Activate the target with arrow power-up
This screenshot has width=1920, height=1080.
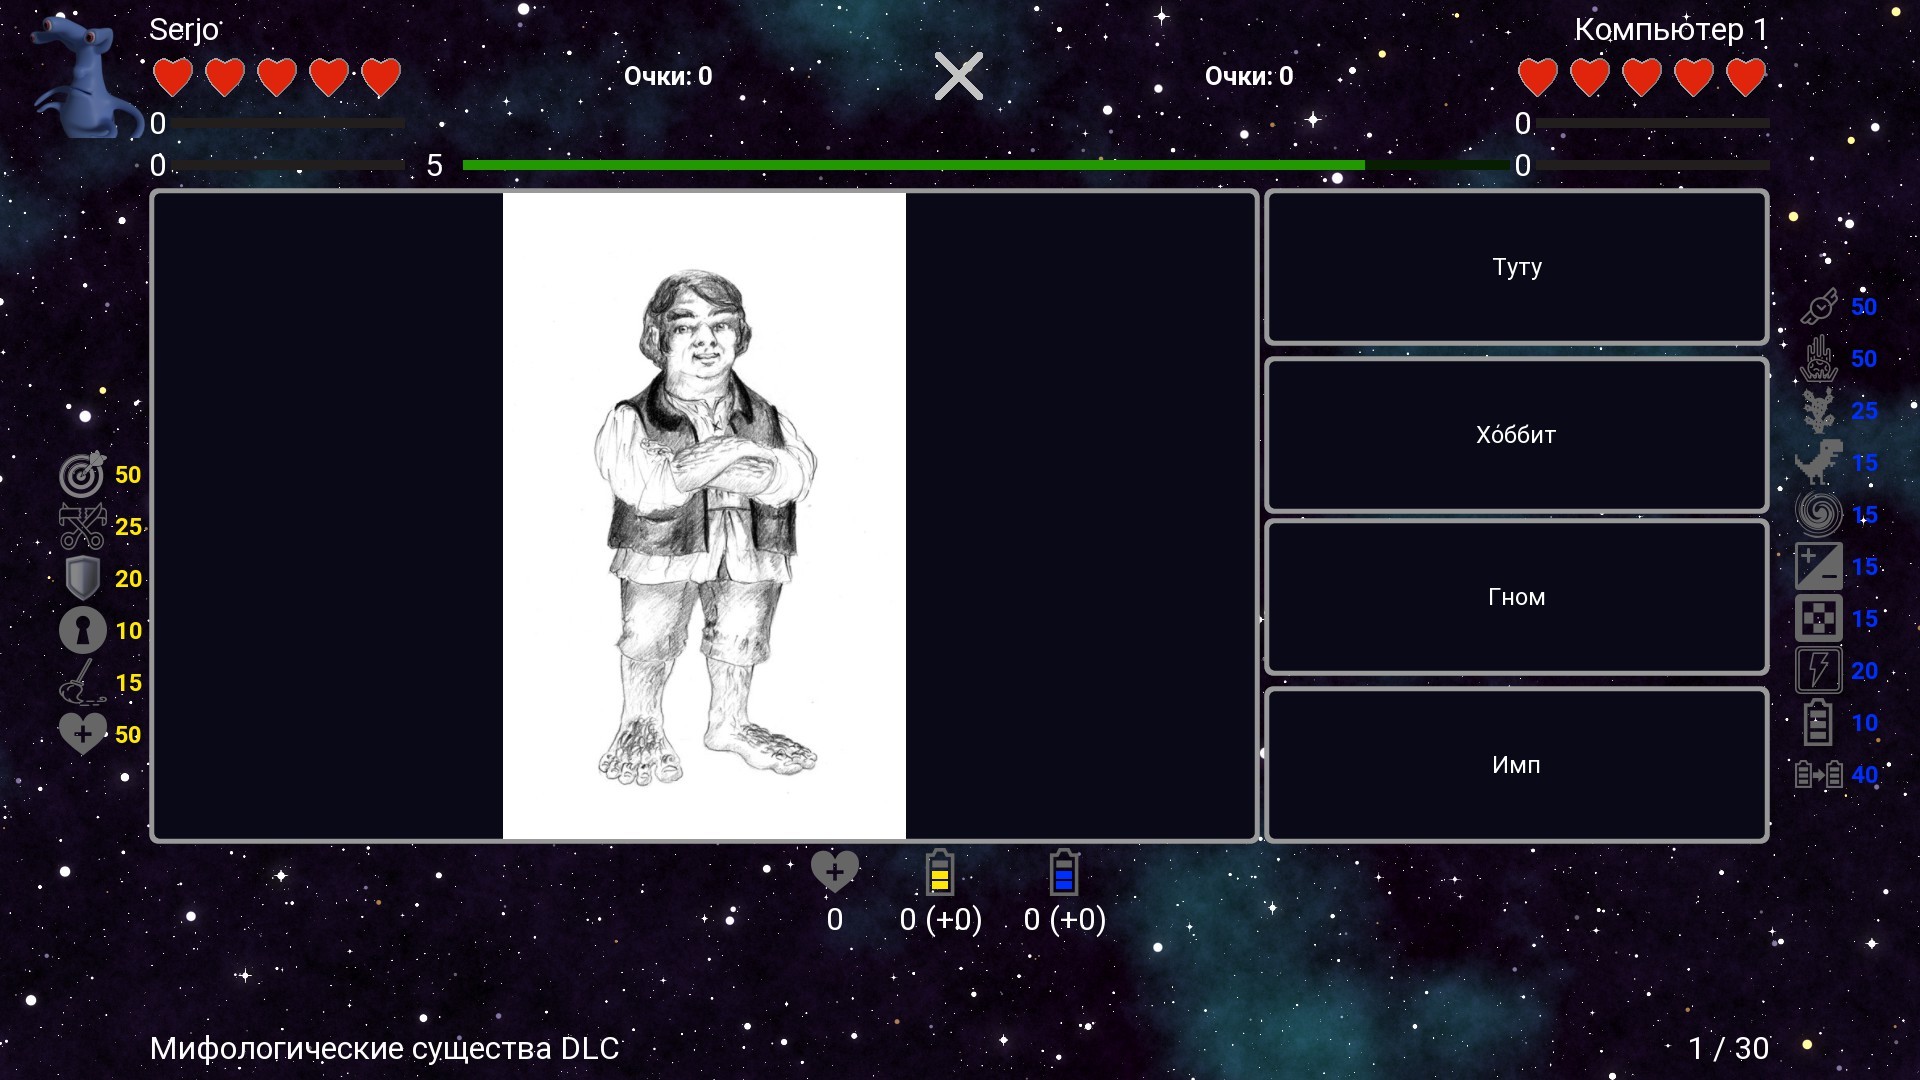coord(82,475)
